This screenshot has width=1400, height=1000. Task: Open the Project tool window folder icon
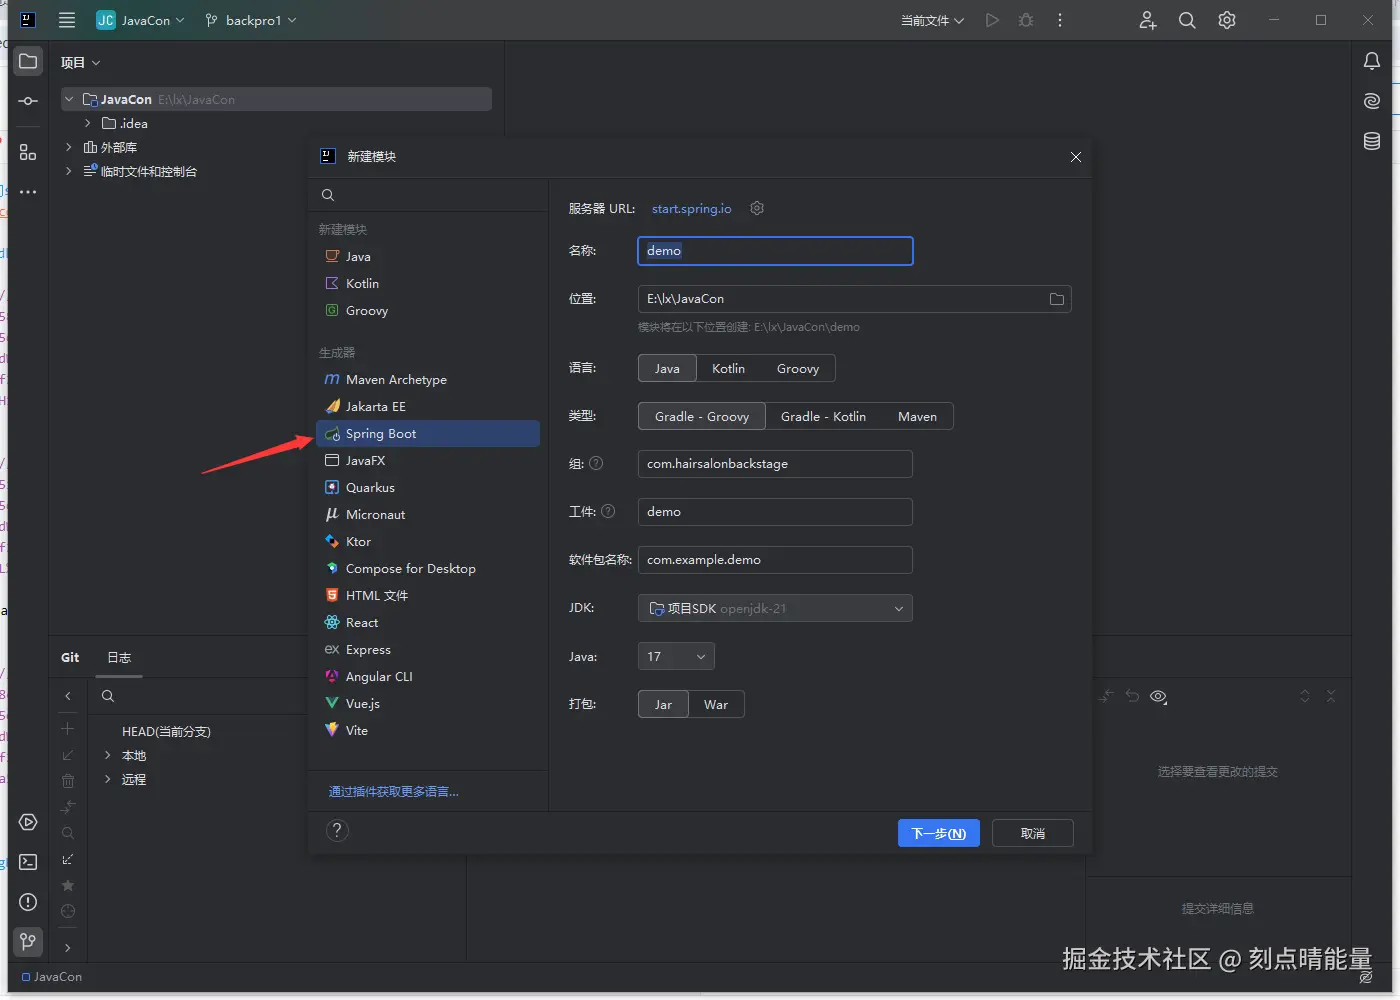(x=28, y=61)
